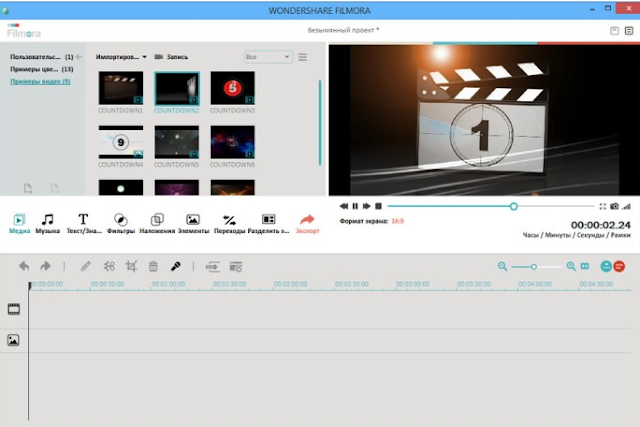The height and width of the screenshot is (427, 640).
Task: Click the fast forward playback button
Action: click(x=367, y=206)
